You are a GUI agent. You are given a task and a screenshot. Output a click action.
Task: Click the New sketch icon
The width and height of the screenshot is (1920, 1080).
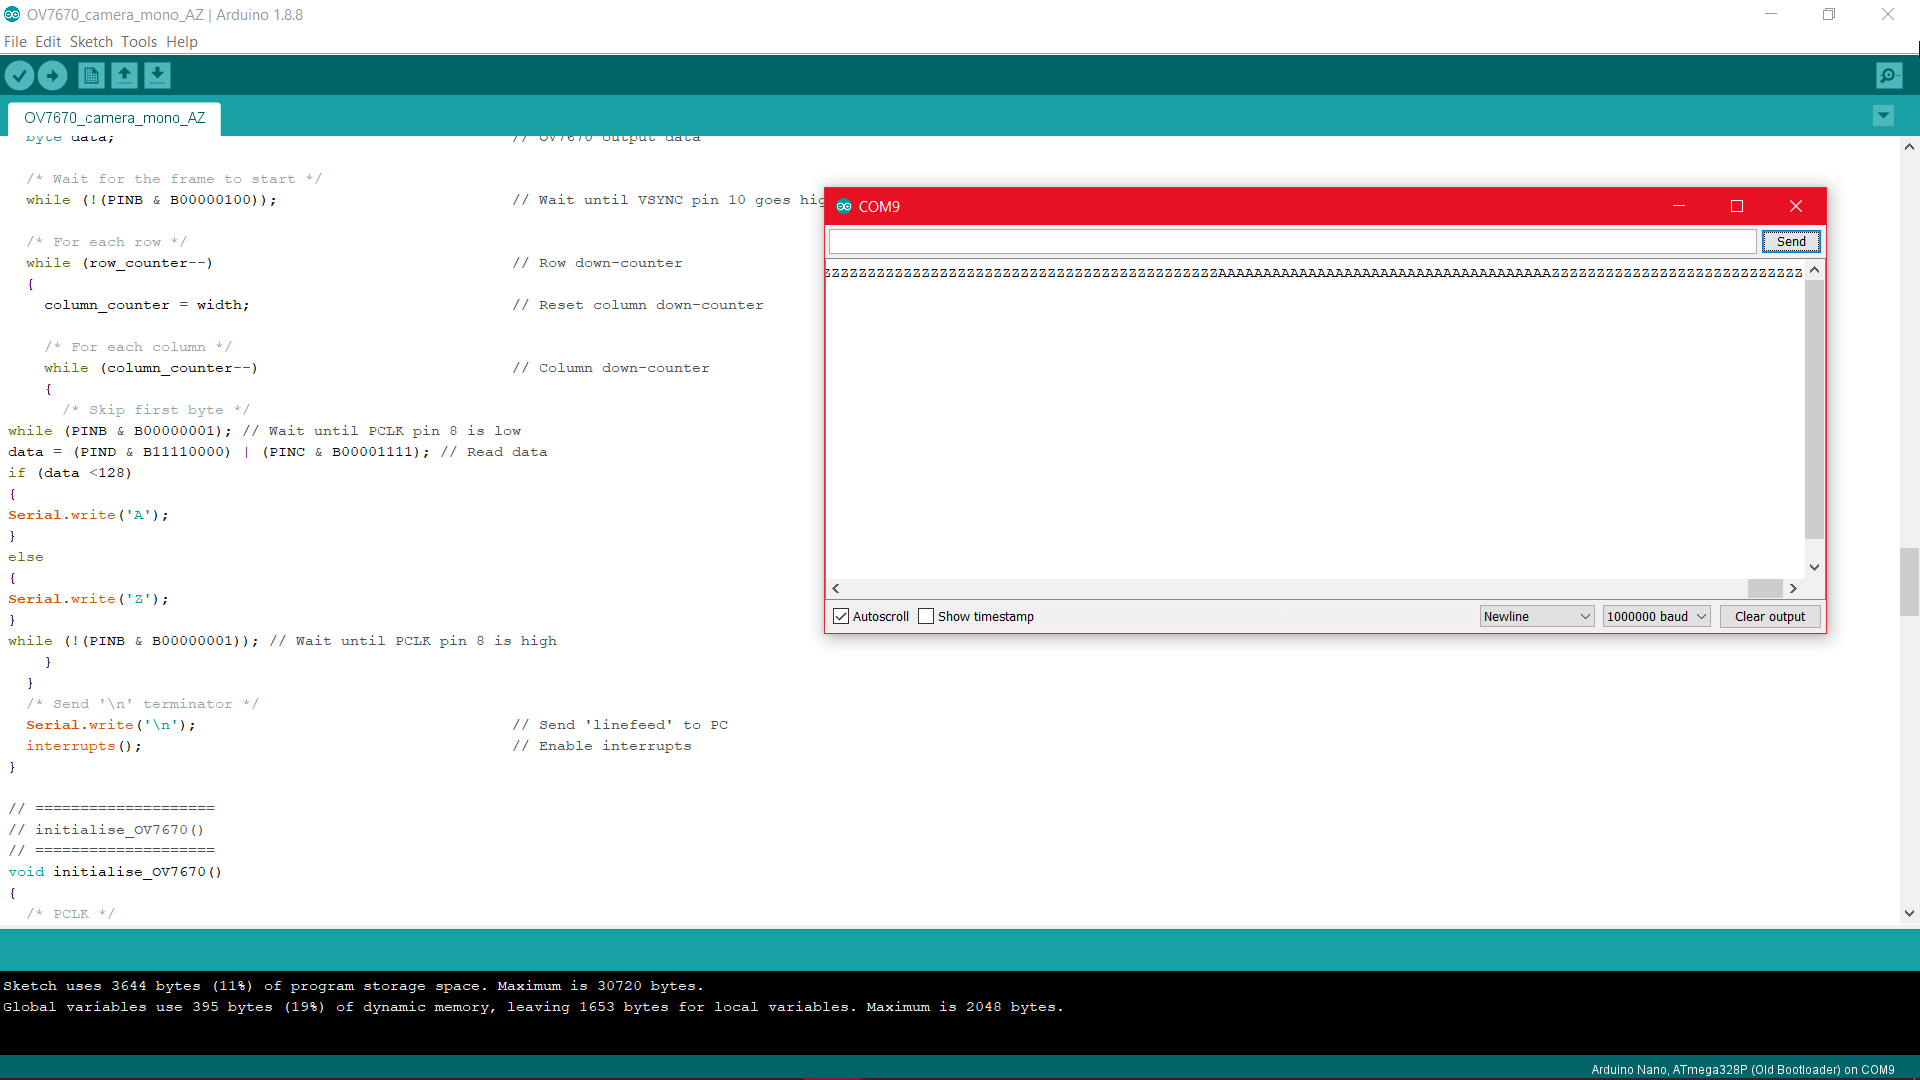point(91,75)
